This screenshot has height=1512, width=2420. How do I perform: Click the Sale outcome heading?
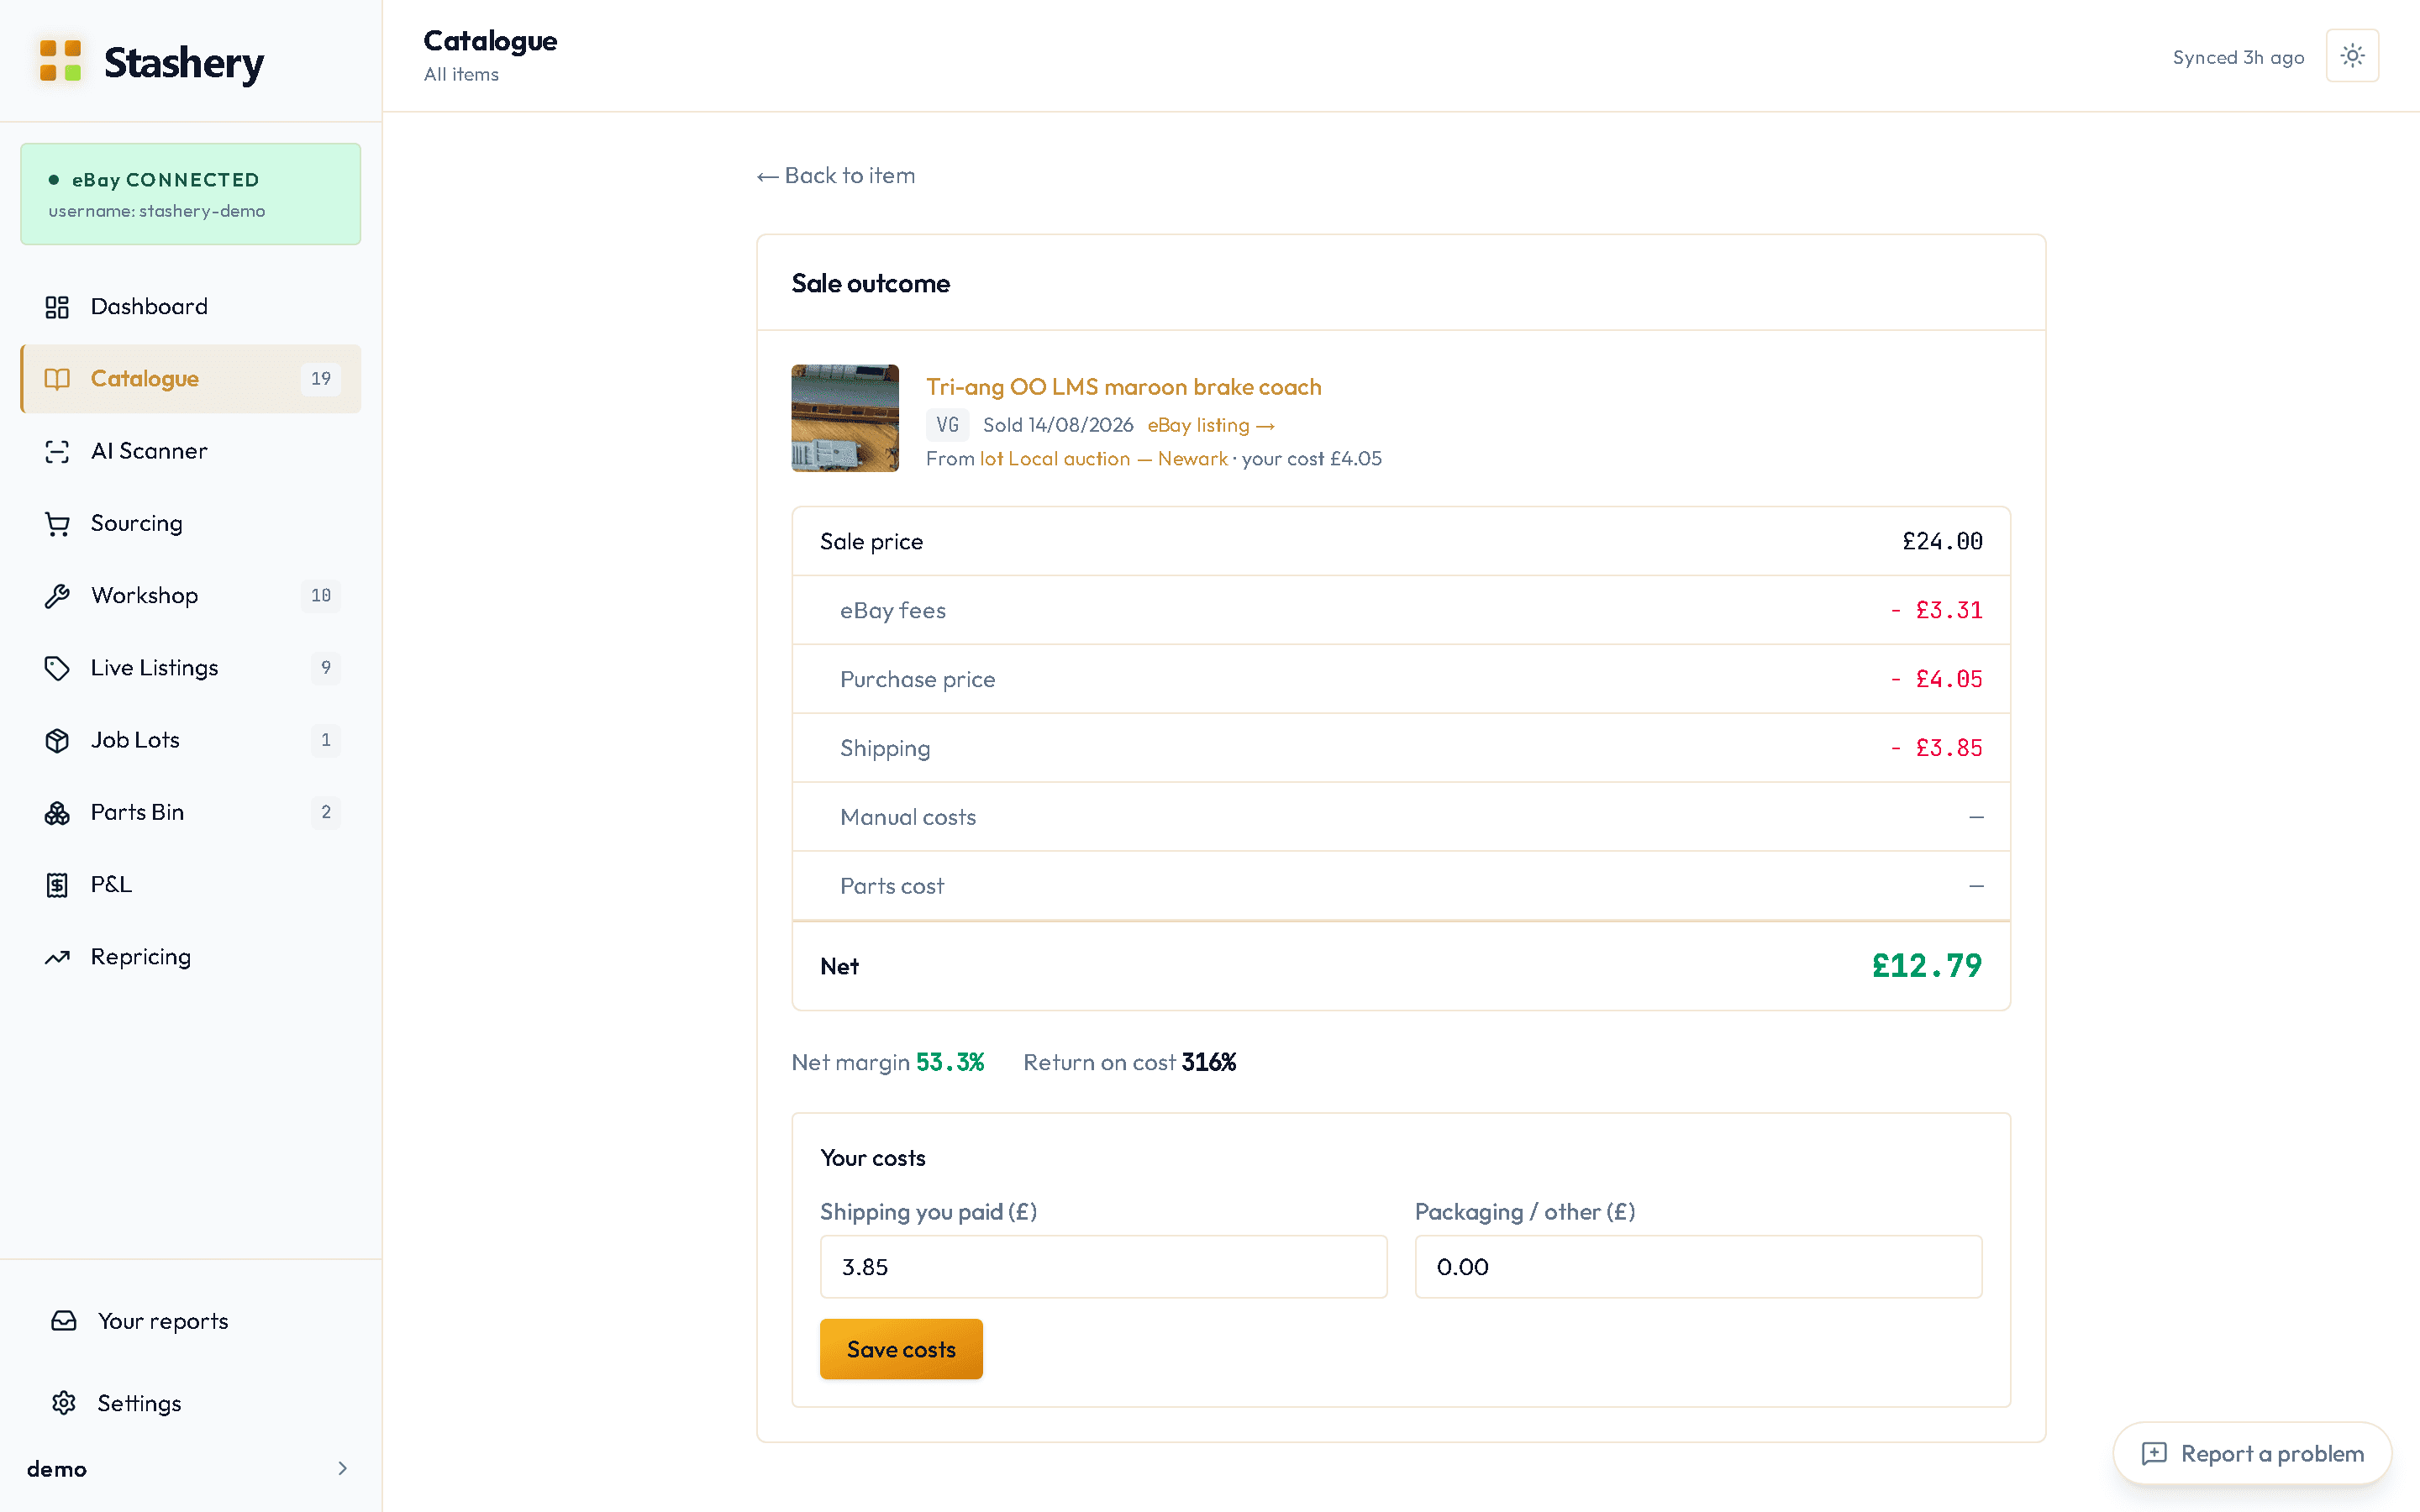point(870,283)
